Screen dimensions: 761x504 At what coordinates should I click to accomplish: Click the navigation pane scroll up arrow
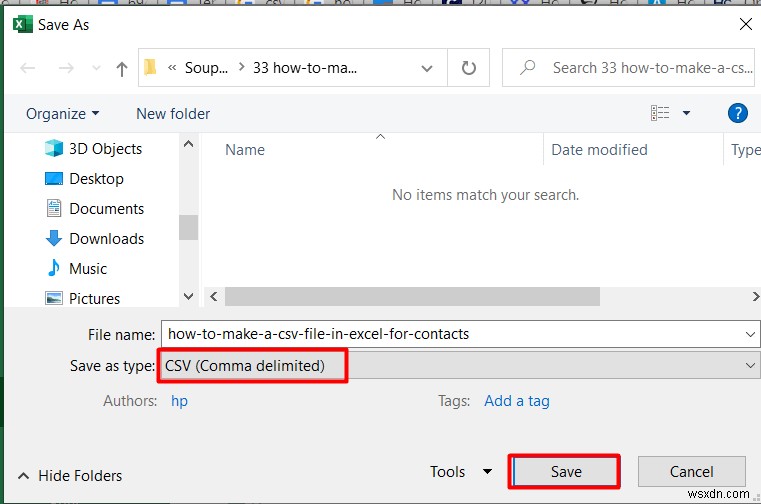(189, 144)
